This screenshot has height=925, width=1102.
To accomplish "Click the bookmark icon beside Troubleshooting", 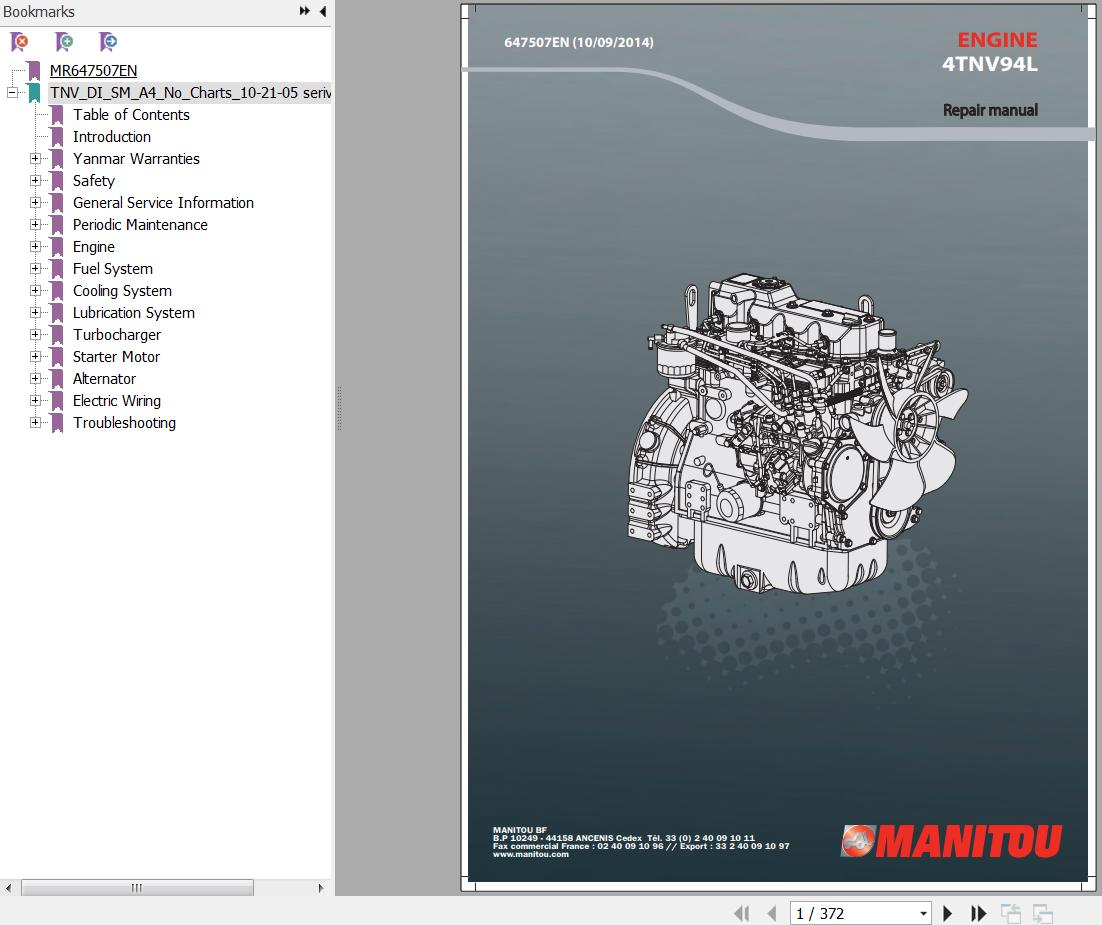I will pos(58,422).
